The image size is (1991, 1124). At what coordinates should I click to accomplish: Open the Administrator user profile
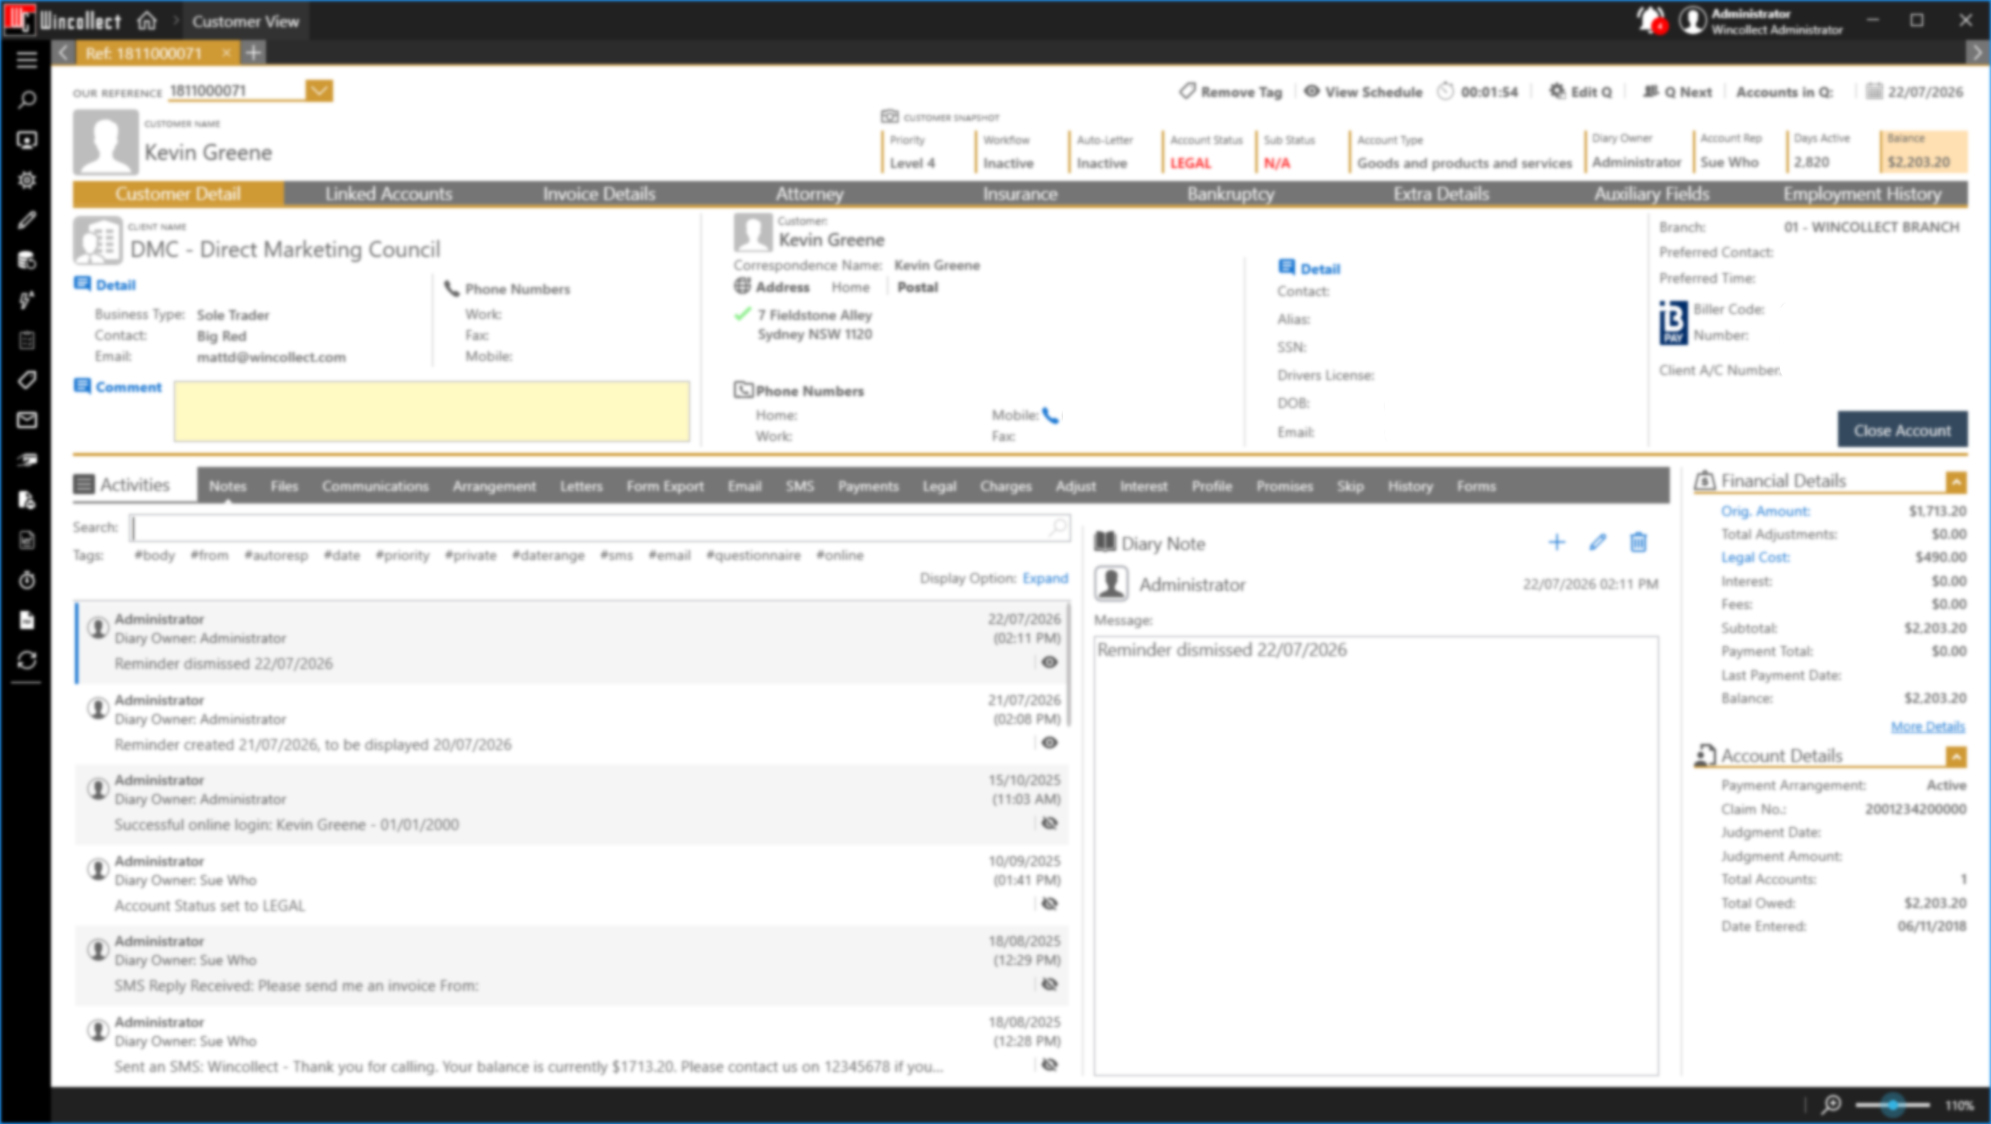click(x=1761, y=20)
